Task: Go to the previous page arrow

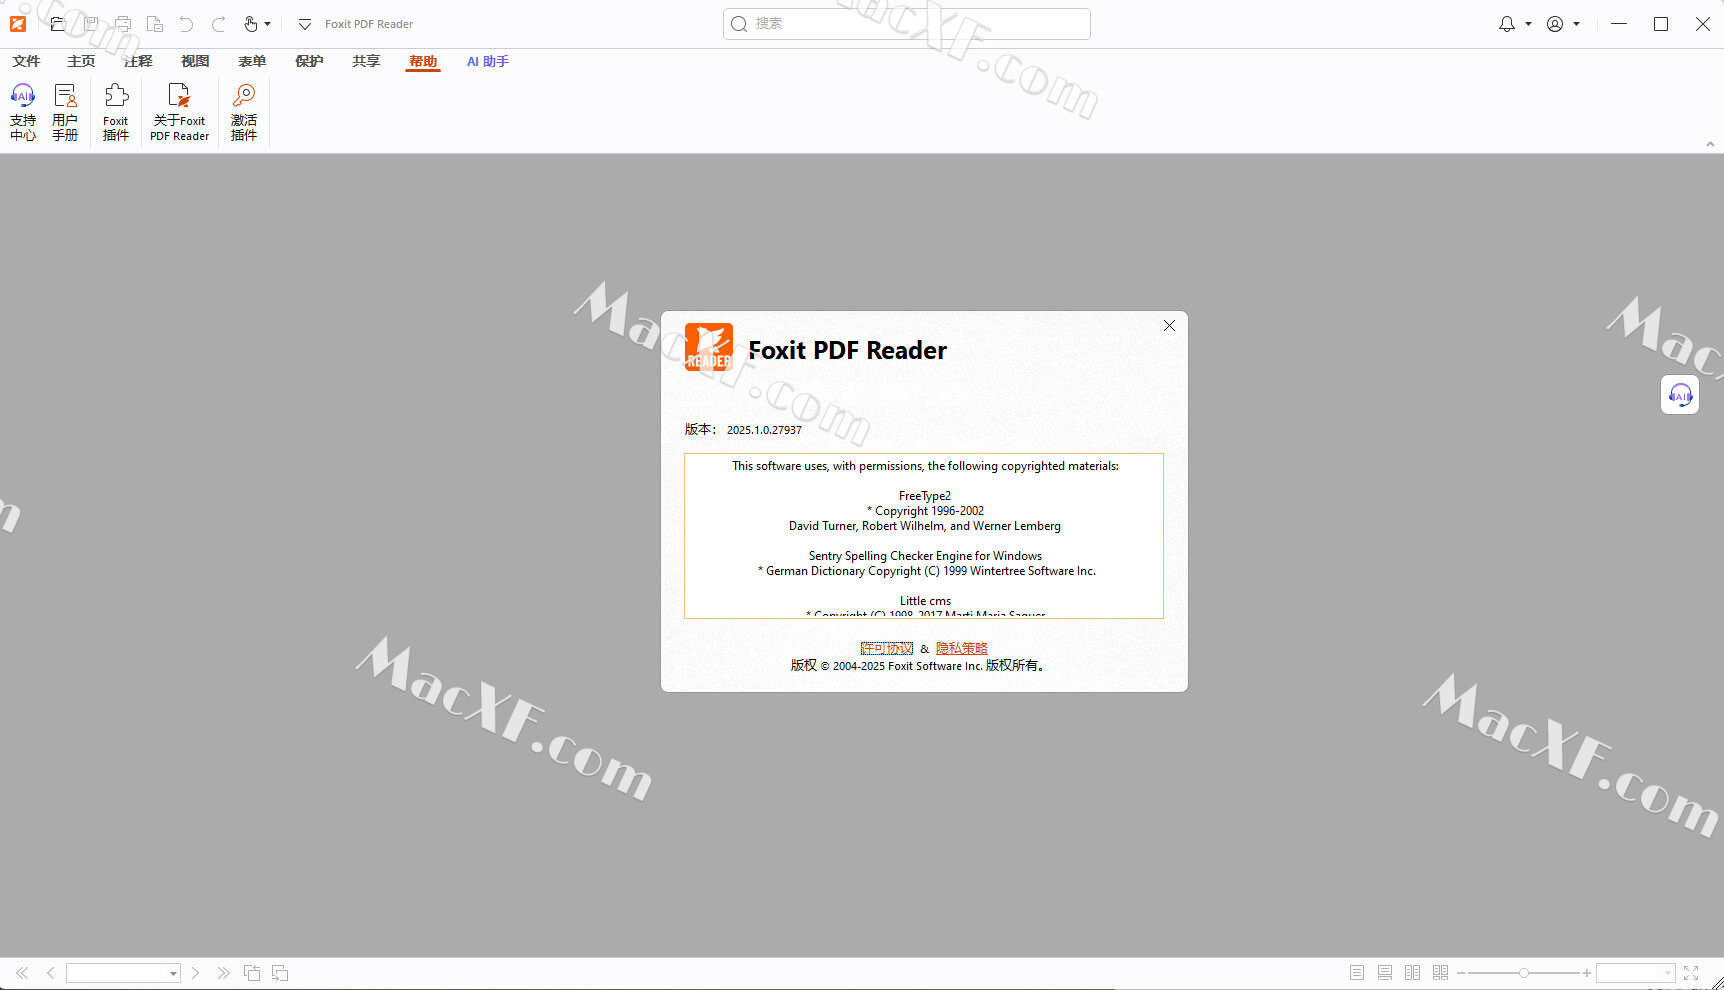Action: tap(50, 973)
